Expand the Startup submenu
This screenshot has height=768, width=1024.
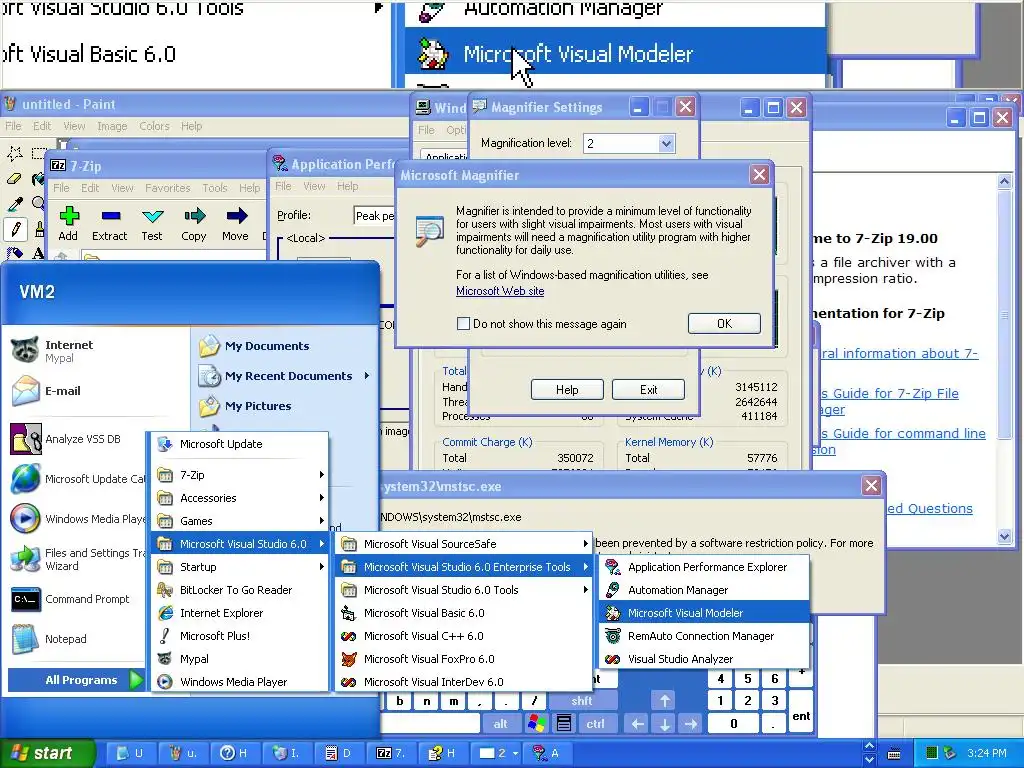(x=239, y=567)
